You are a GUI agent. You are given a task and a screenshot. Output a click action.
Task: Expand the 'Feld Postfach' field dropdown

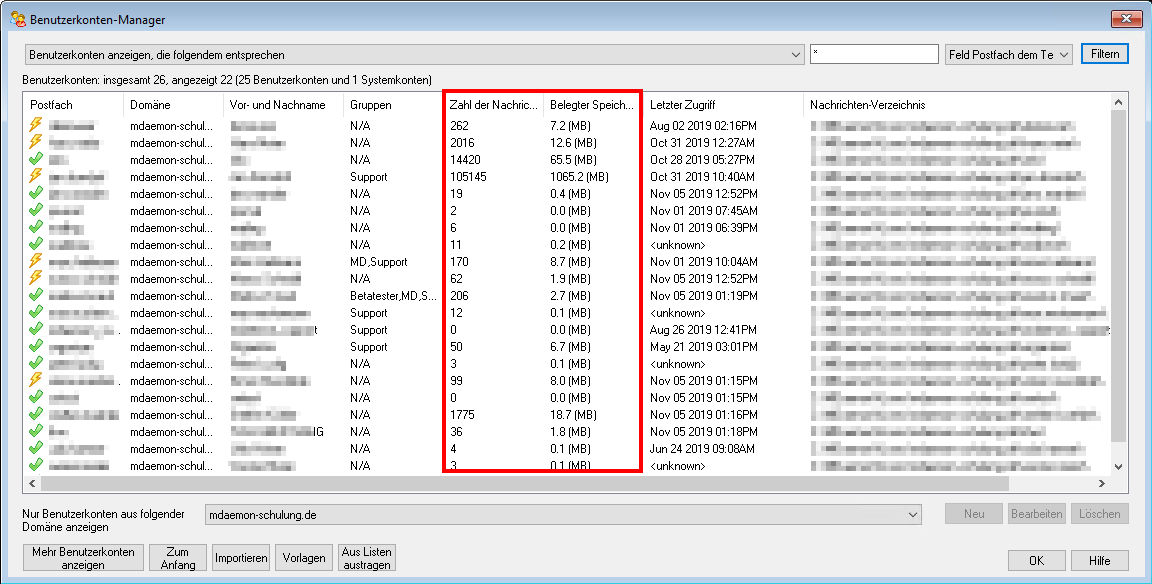pos(1008,54)
